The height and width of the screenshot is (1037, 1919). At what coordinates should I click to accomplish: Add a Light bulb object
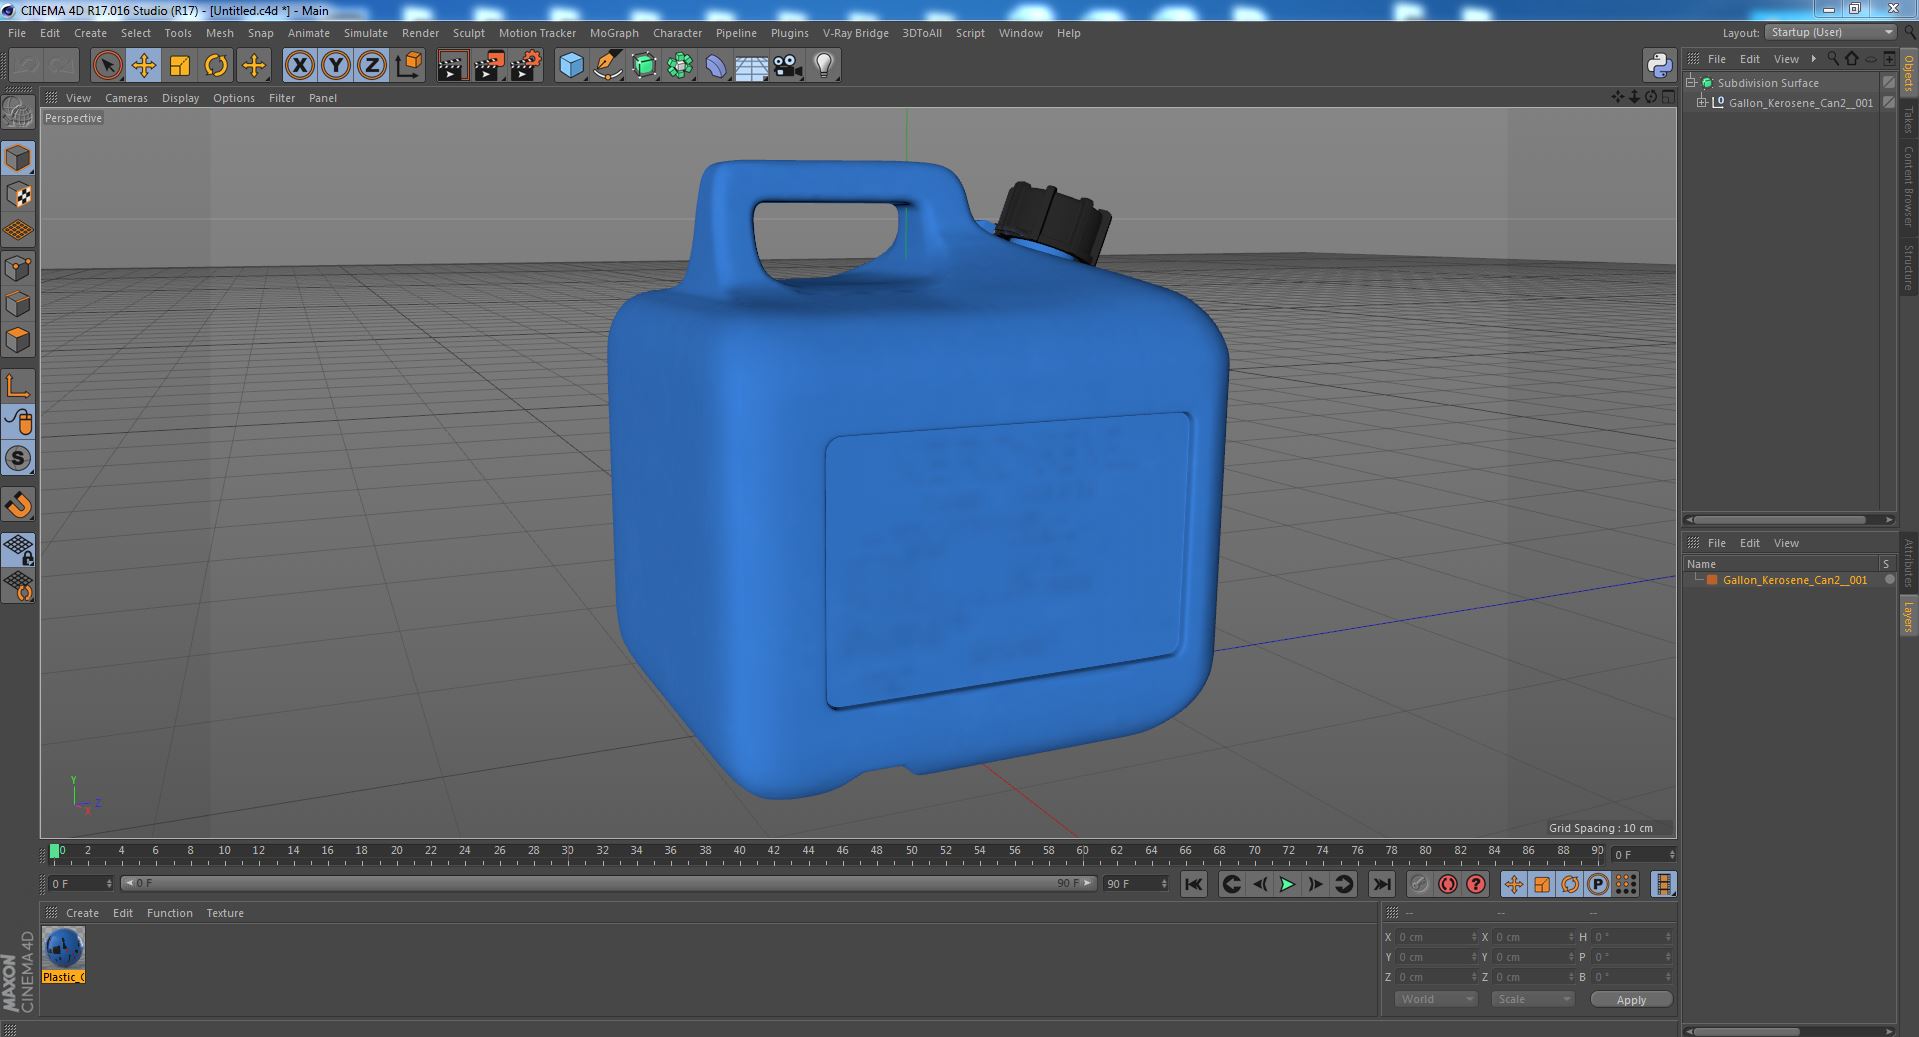coord(824,66)
